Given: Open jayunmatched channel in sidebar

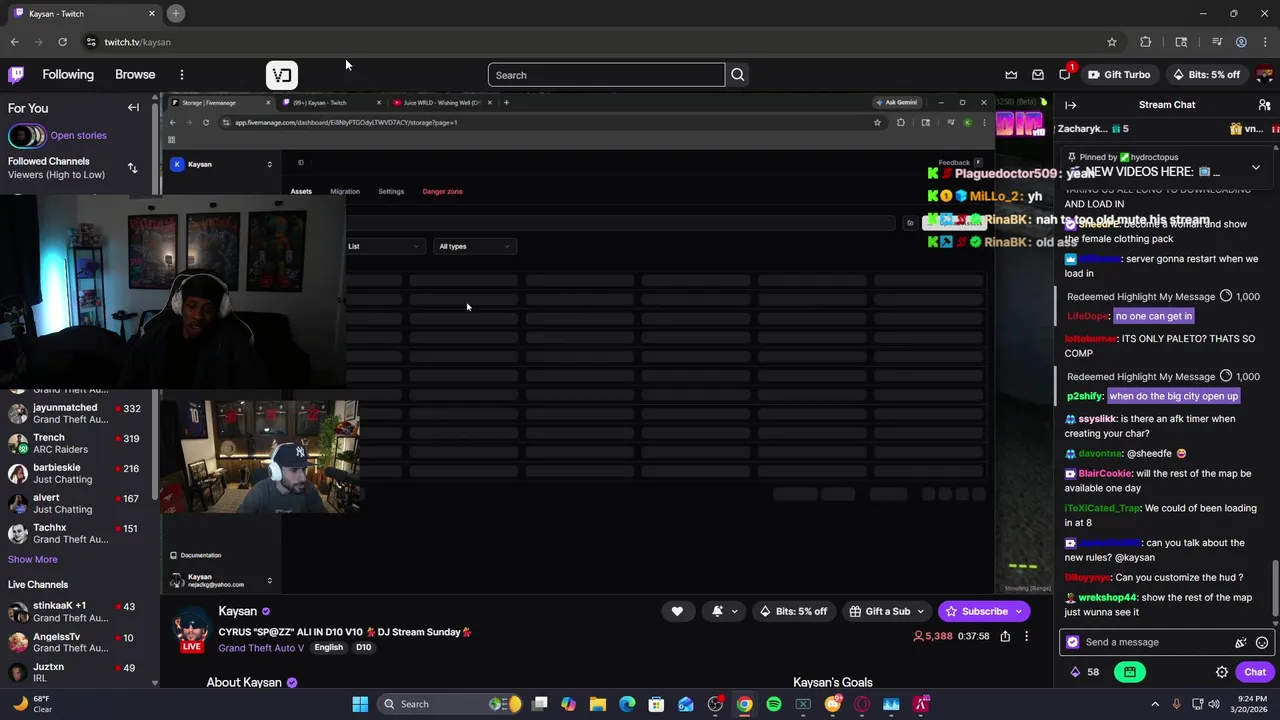Looking at the screenshot, I should (x=78, y=413).
